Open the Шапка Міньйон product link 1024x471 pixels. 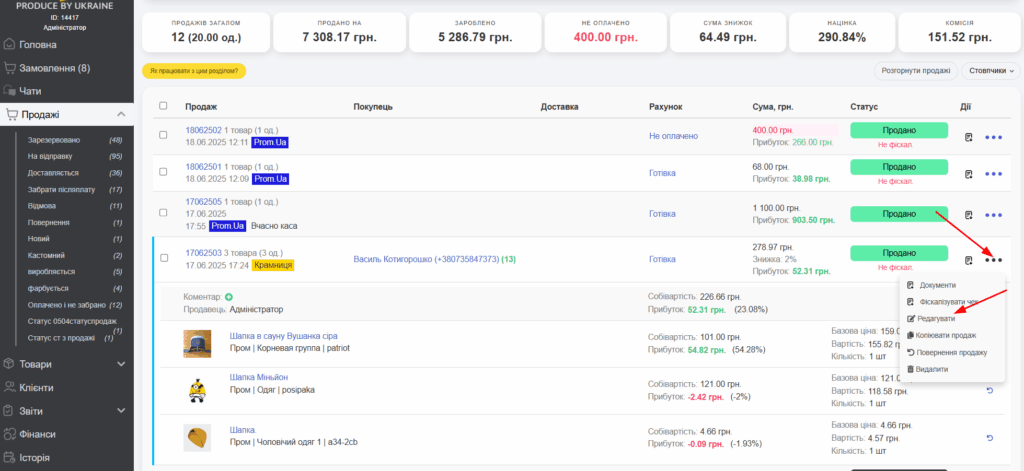pyautogui.click(x=259, y=378)
